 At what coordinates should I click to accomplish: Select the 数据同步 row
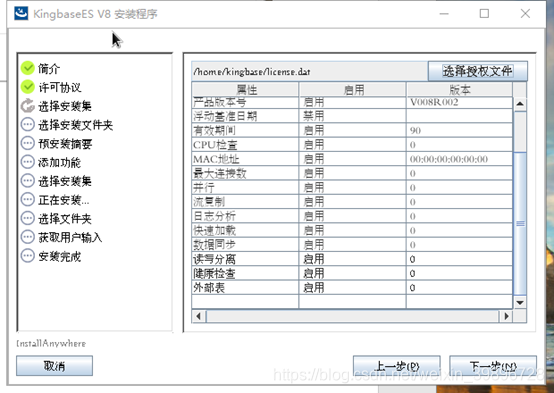tap(352, 245)
